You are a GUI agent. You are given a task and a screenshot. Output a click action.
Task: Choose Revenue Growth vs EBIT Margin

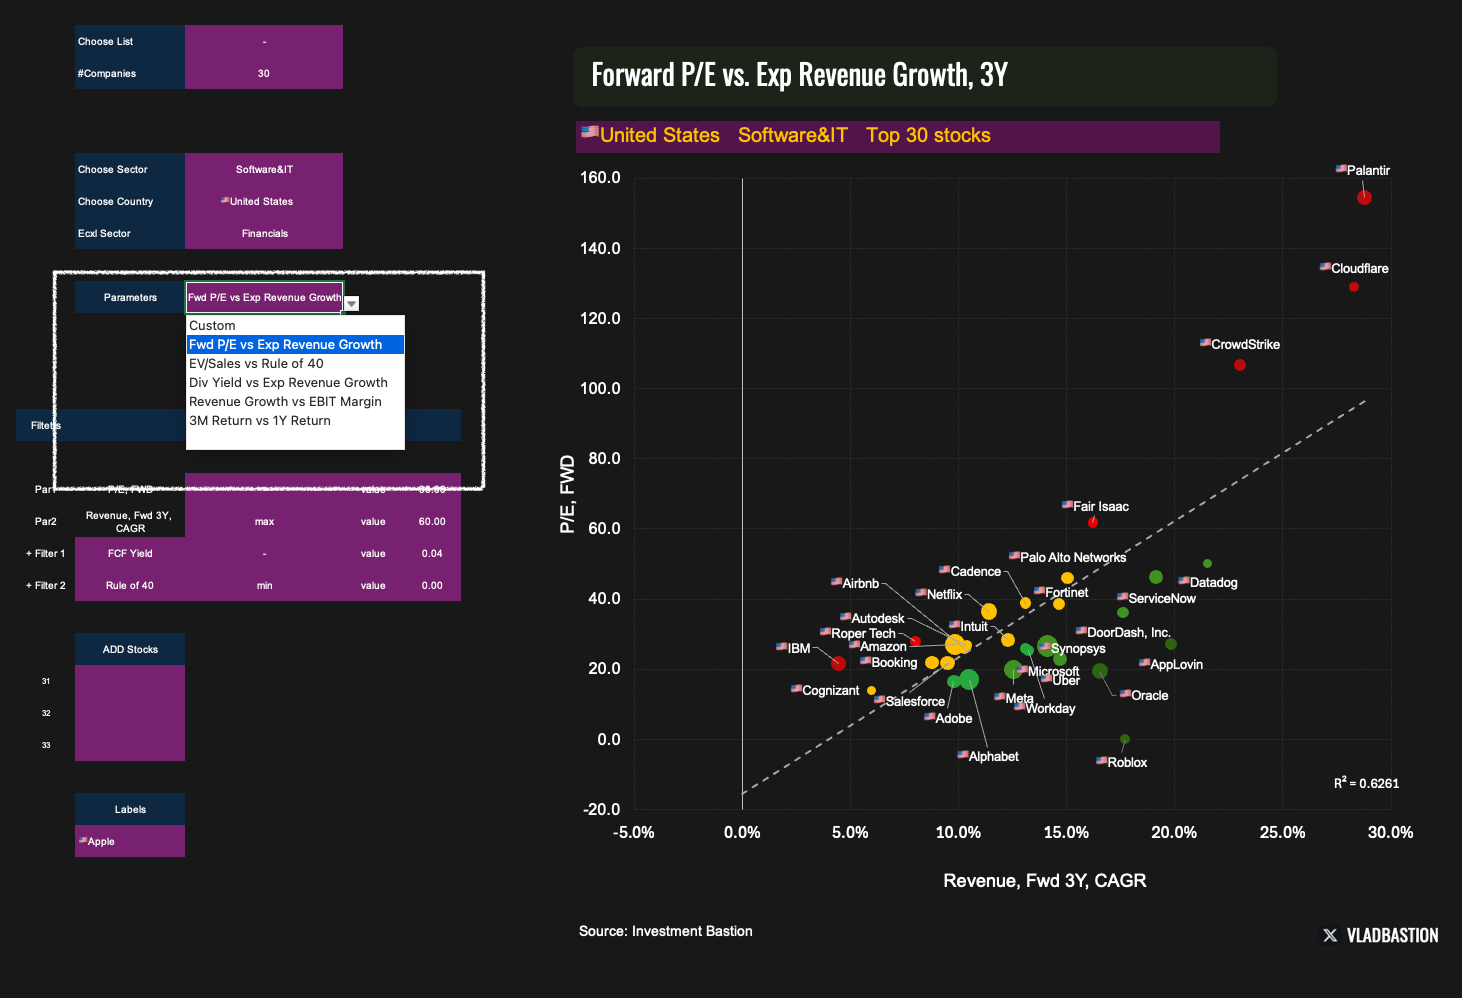[x=295, y=402]
